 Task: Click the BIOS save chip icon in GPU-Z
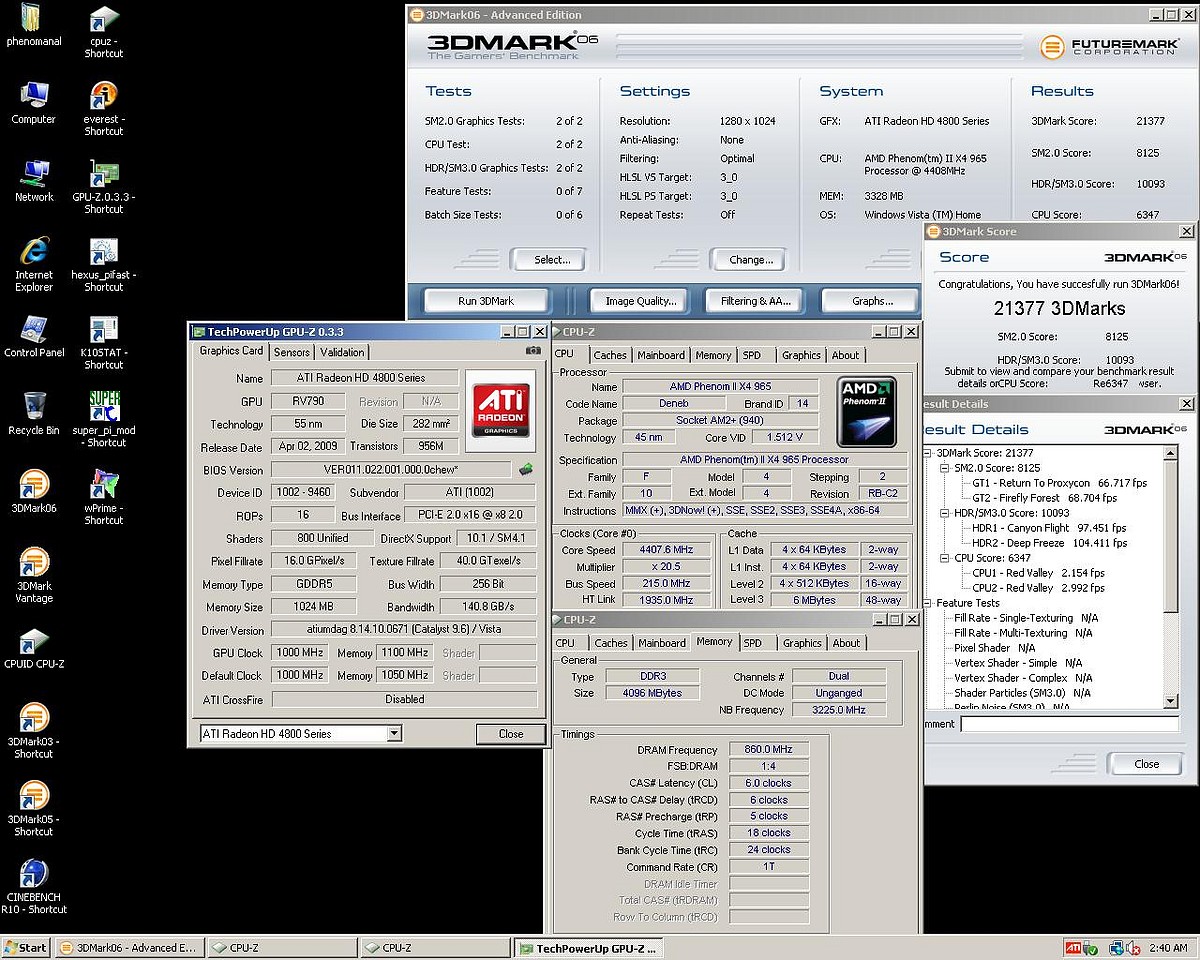click(526, 469)
